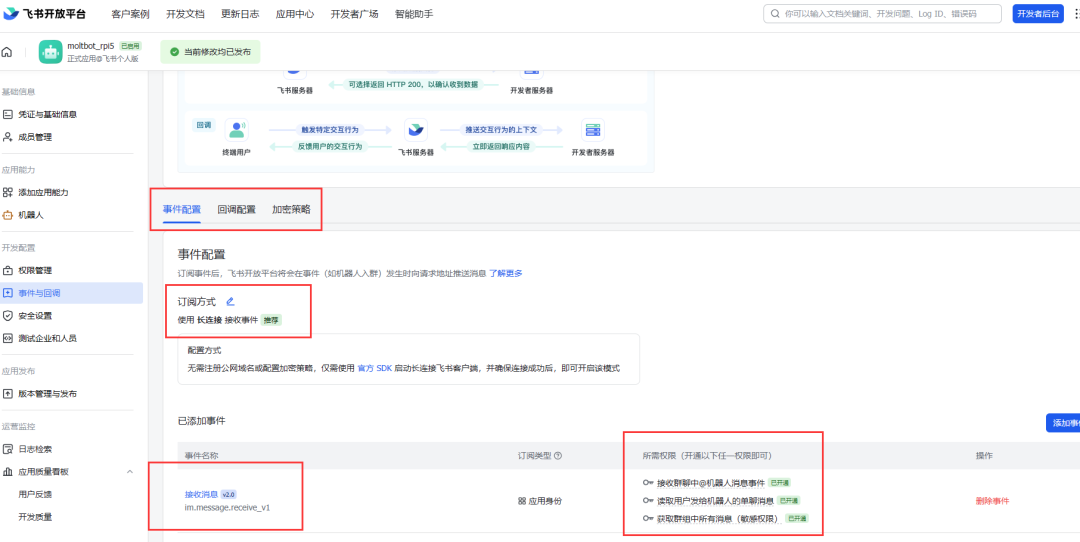Open the 接收消息 event link
The width and height of the screenshot is (1080, 542).
click(x=201, y=494)
